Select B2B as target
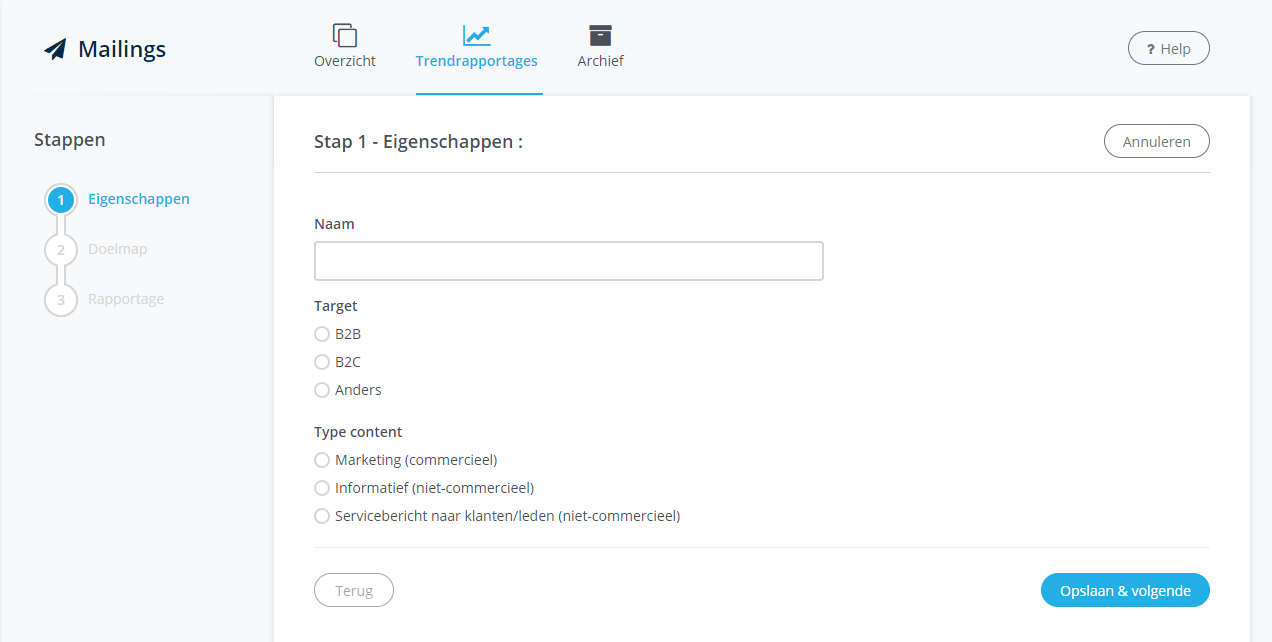1272x642 pixels. (322, 334)
